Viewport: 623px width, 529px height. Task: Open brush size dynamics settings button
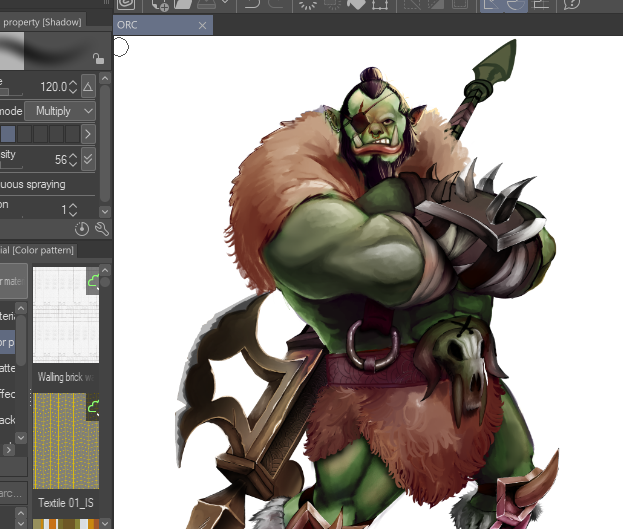pyautogui.click(x=88, y=87)
